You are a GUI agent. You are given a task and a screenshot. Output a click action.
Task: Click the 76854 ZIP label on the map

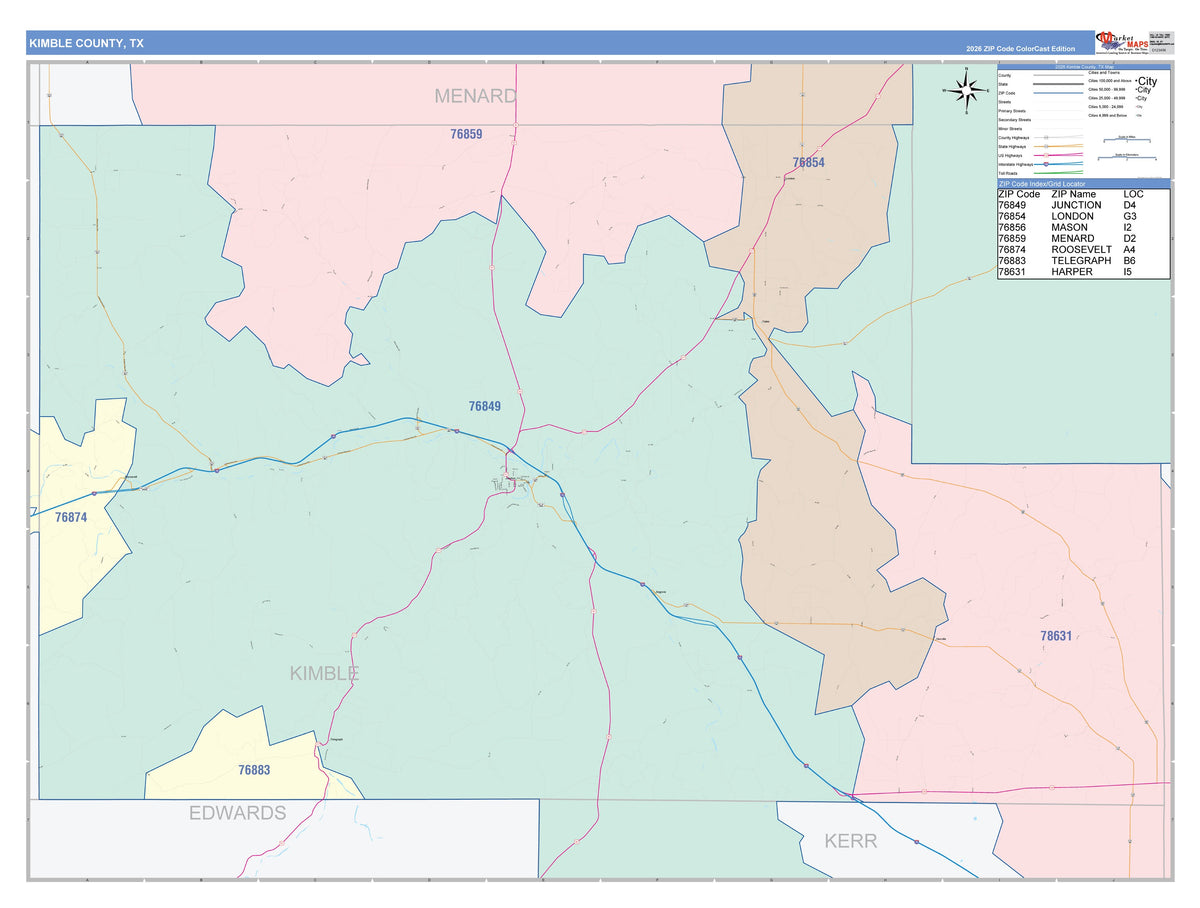(808, 162)
